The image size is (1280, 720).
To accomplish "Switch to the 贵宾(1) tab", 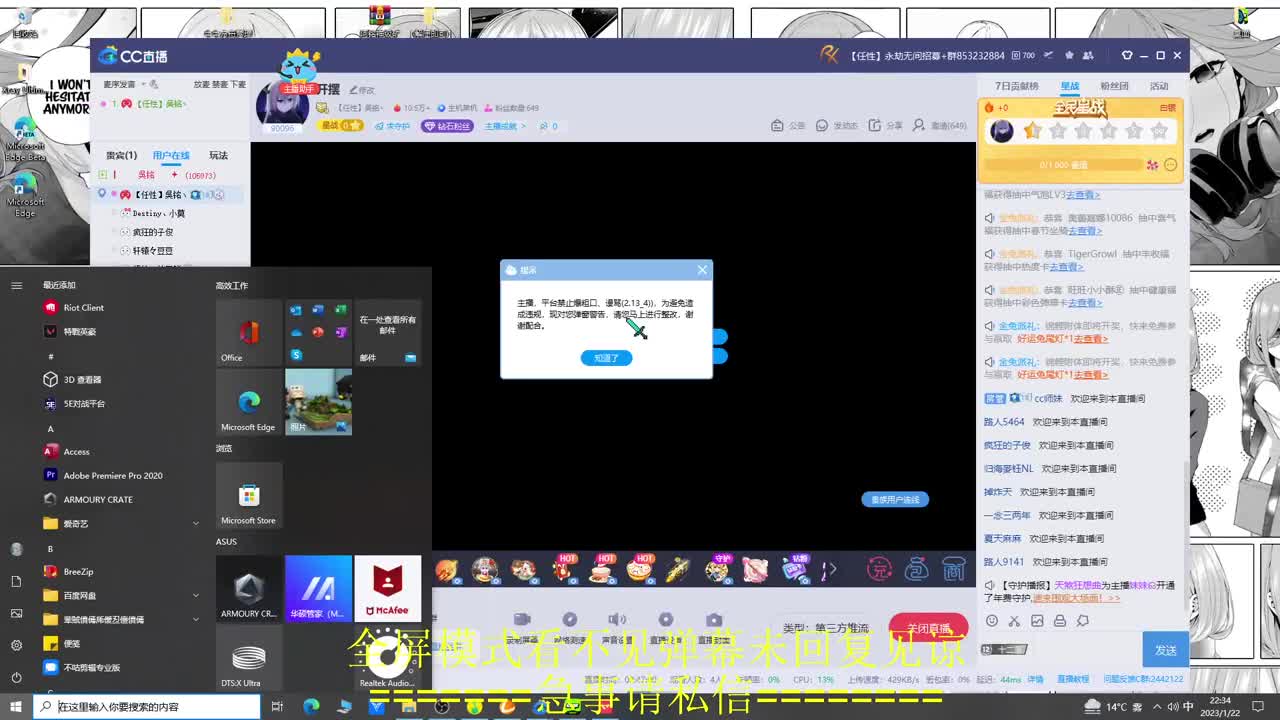I will click(121, 155).
